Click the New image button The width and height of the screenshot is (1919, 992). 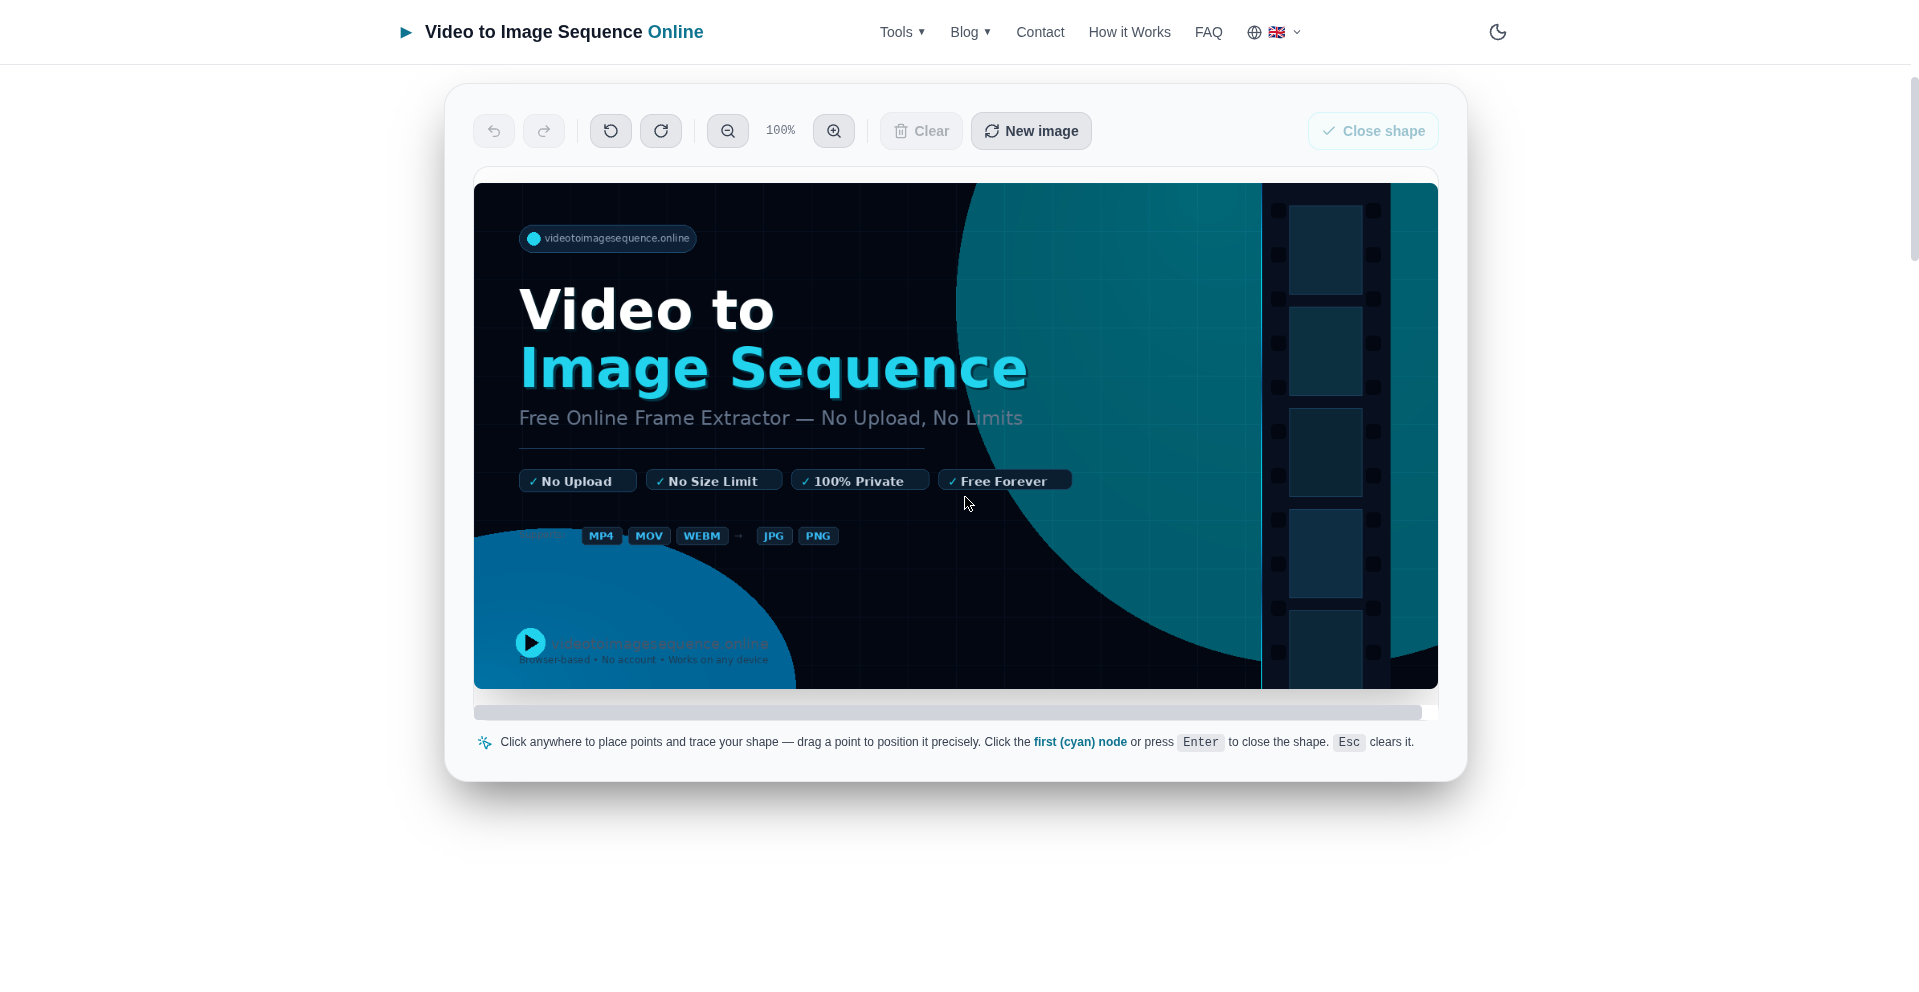(1031, 131)
